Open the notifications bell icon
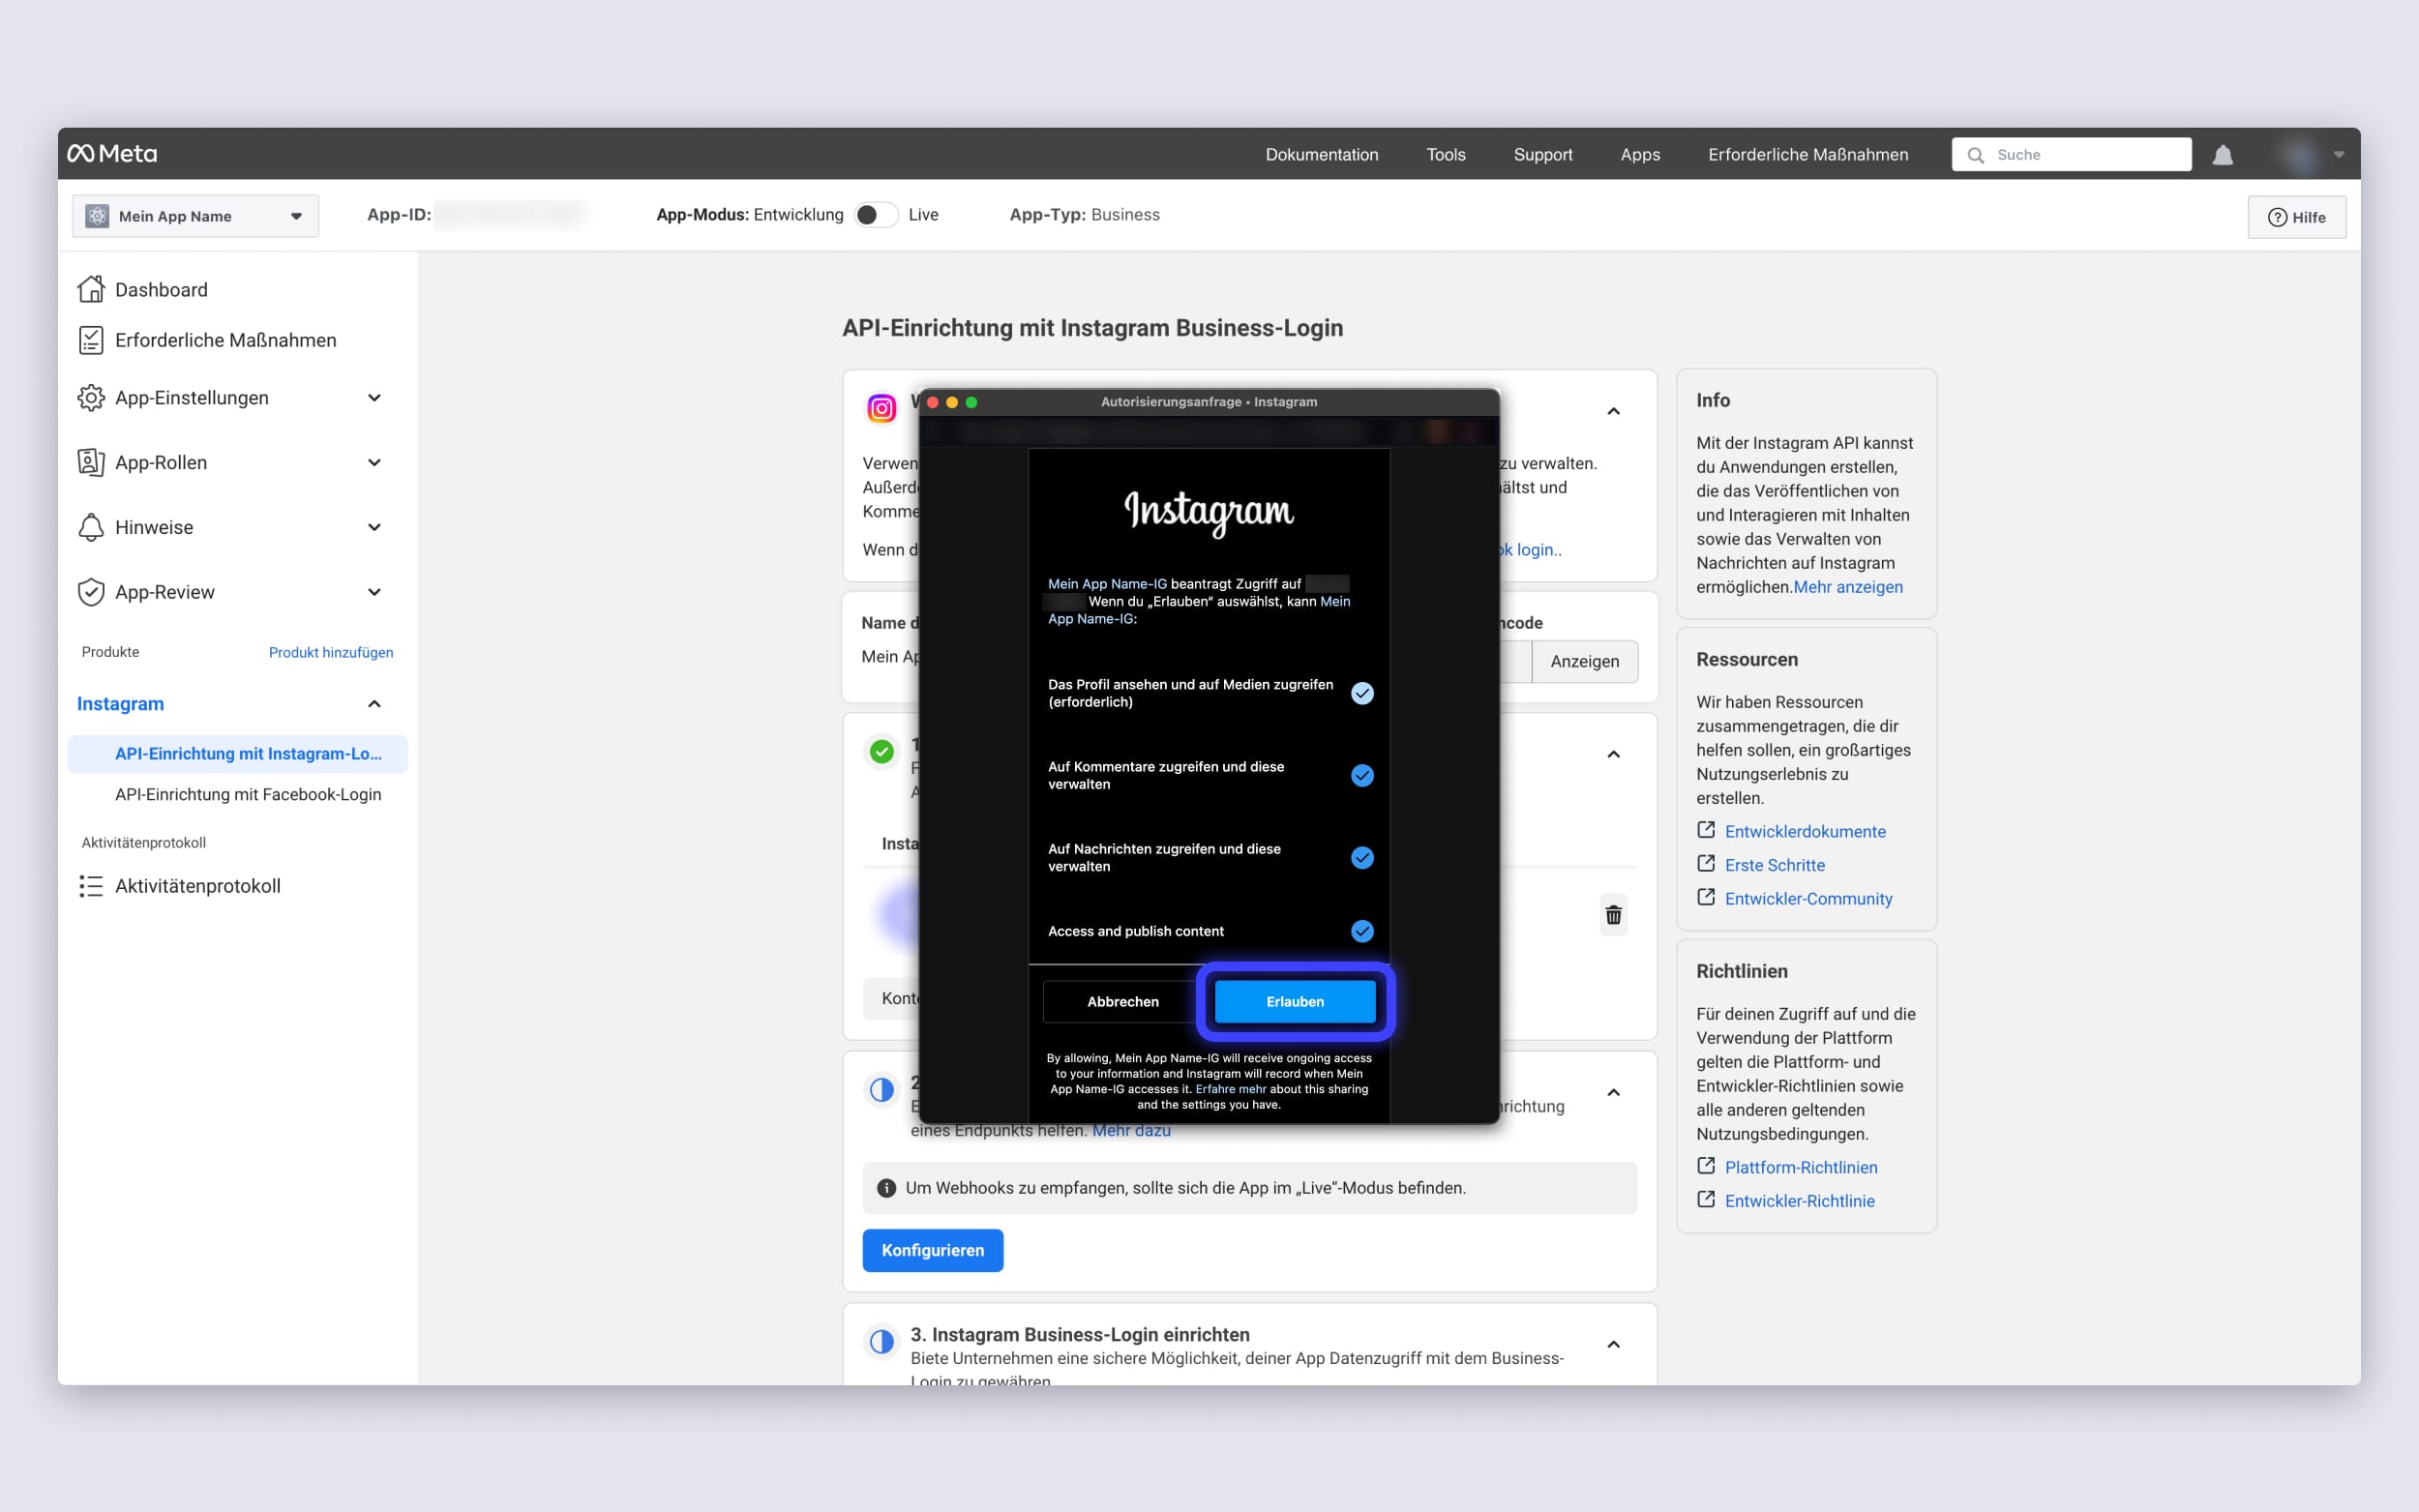The height and width of the screenshot is (1512, 2419). (2222, 155)
